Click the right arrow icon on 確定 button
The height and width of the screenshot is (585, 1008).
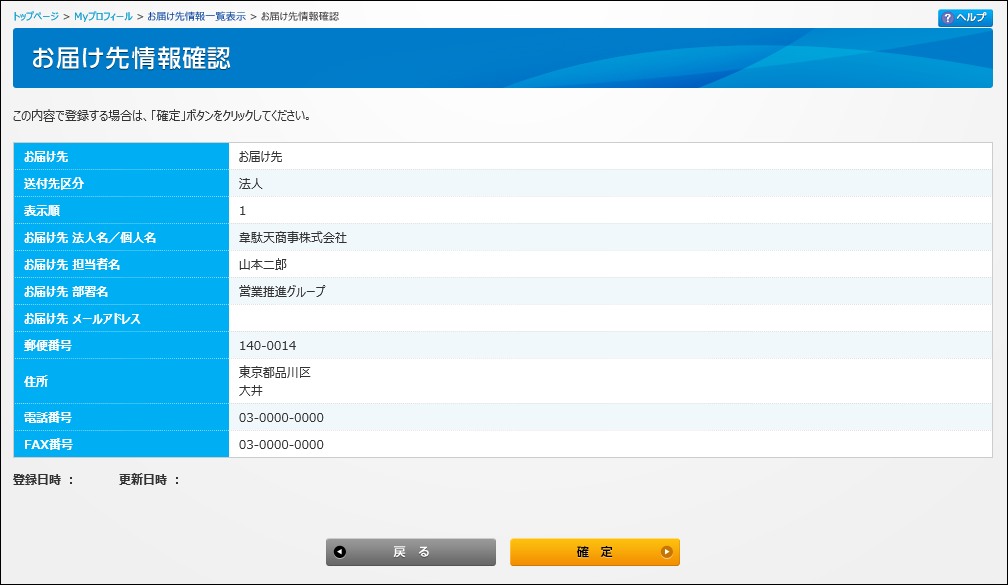[x=666, y=552]
